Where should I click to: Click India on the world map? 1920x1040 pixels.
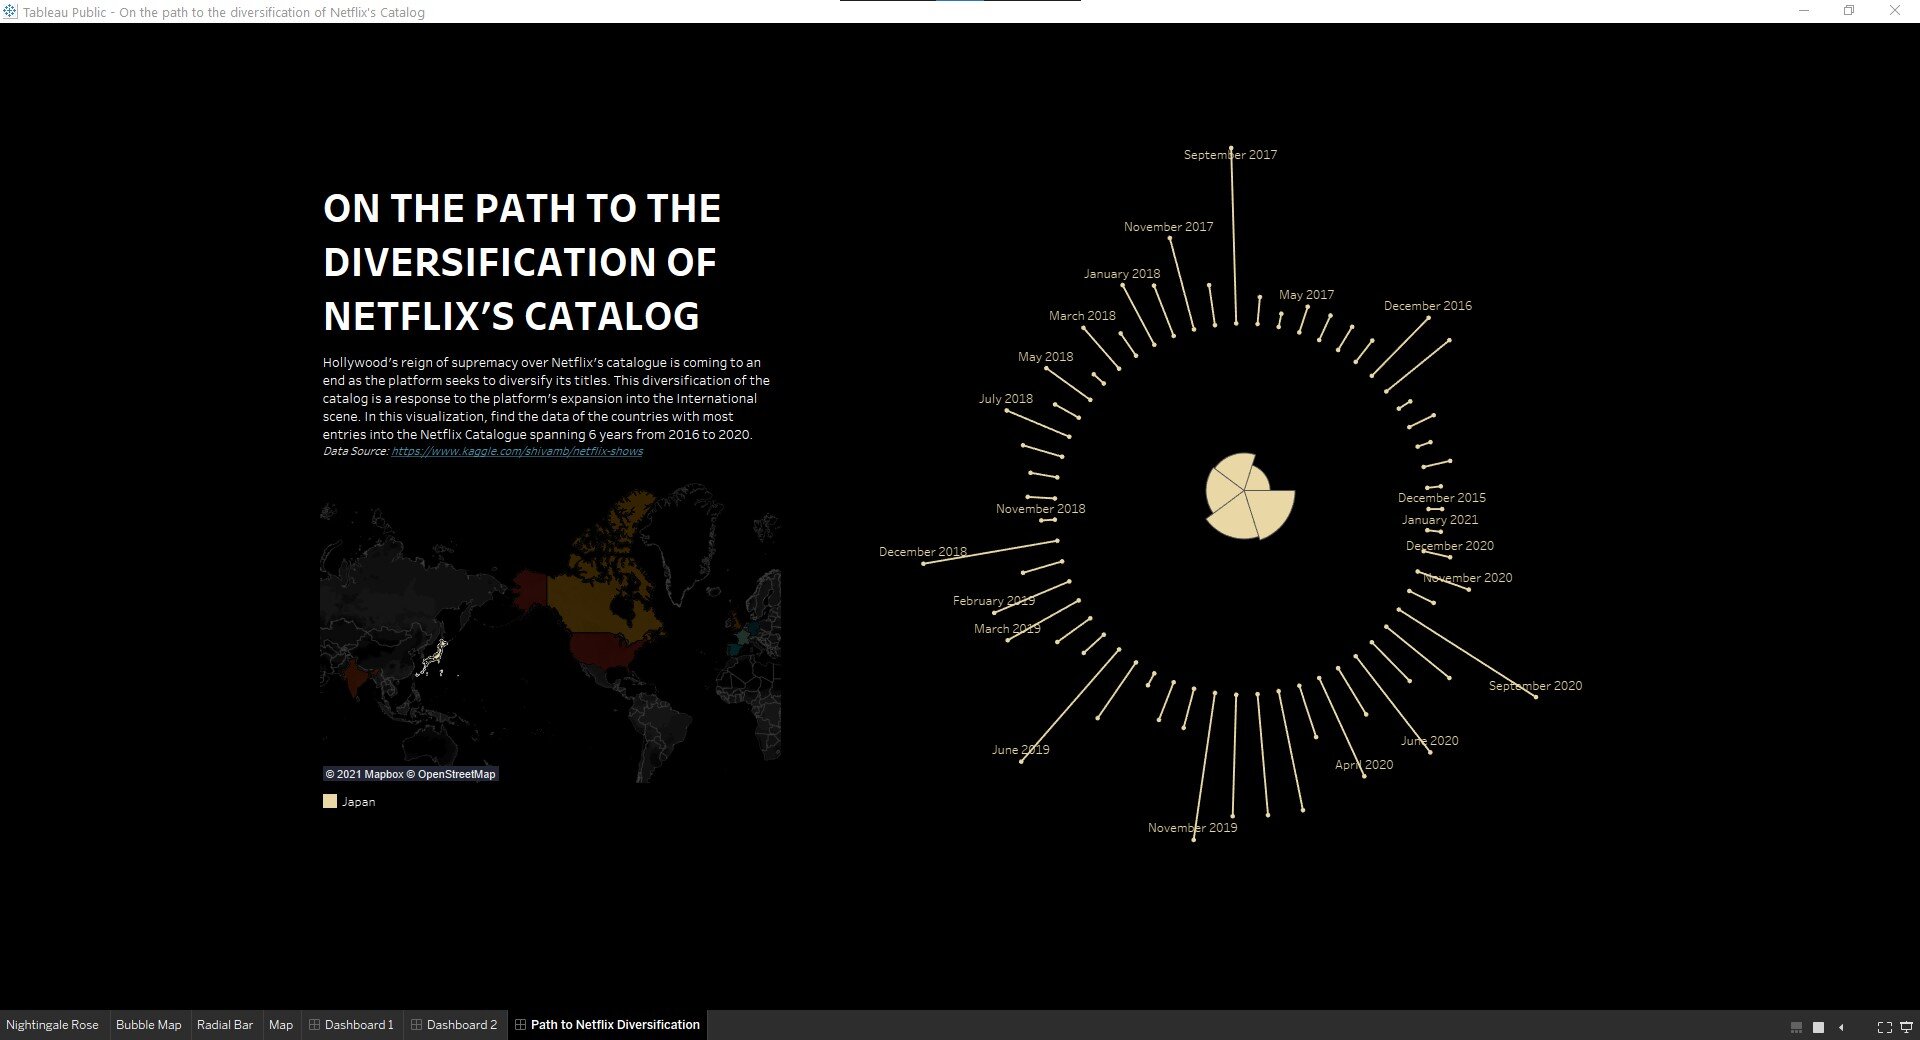[355, 680]
